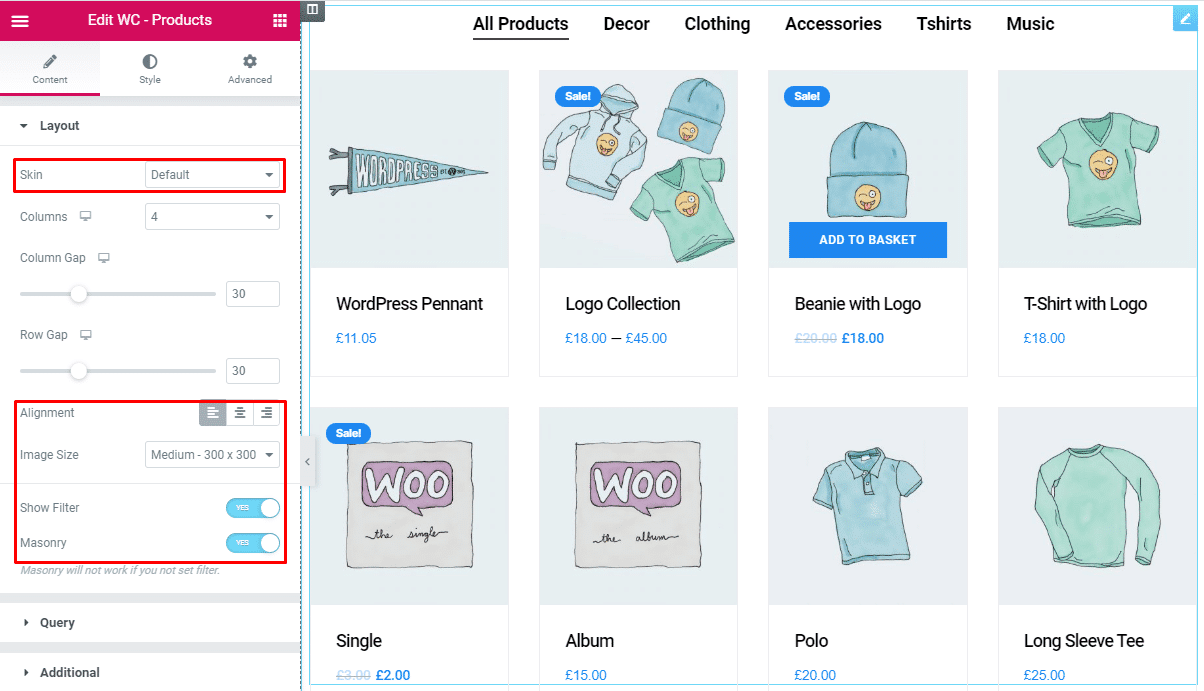This screenshot has height=691, width=1204.
Task: Click the edit pencil icon on widget
Action: click(1184, 18)
